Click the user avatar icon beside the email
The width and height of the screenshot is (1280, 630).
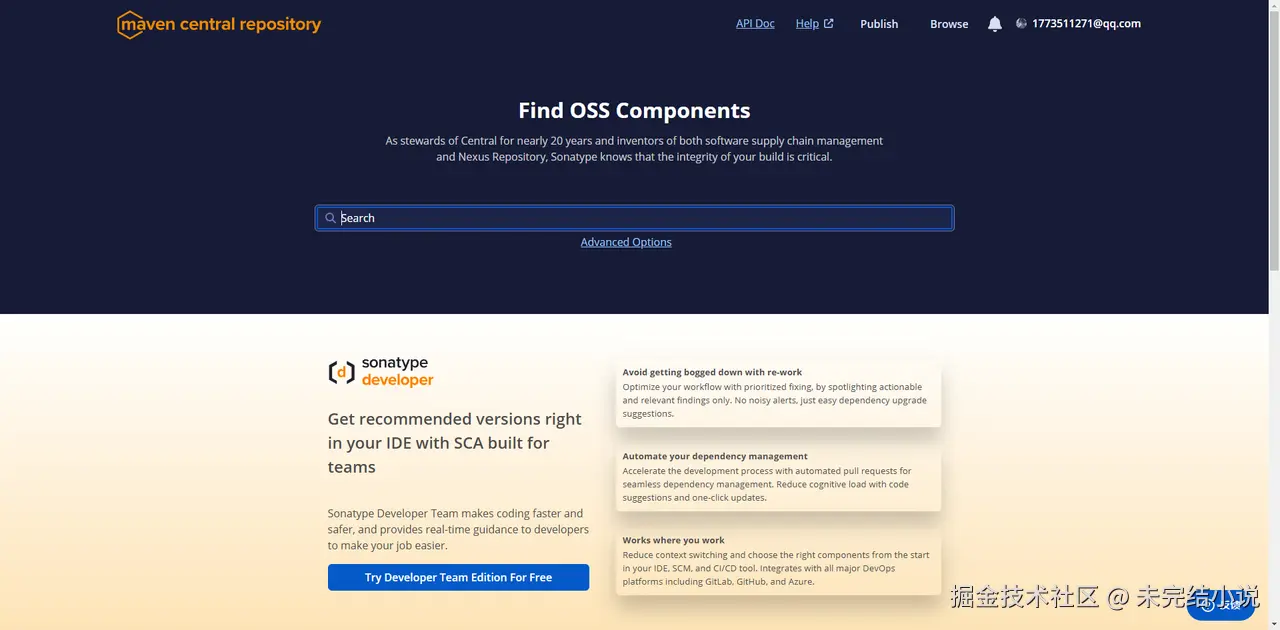pos(1021,24)
